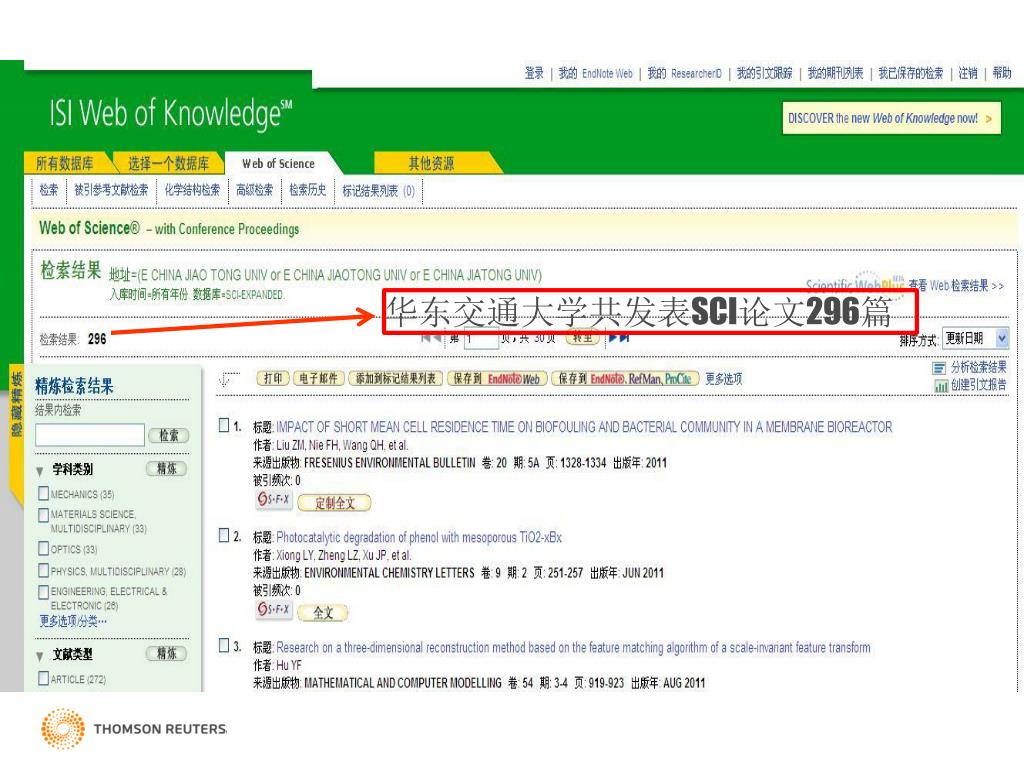Click the 电子邮件 button

(x=319, y=379)
